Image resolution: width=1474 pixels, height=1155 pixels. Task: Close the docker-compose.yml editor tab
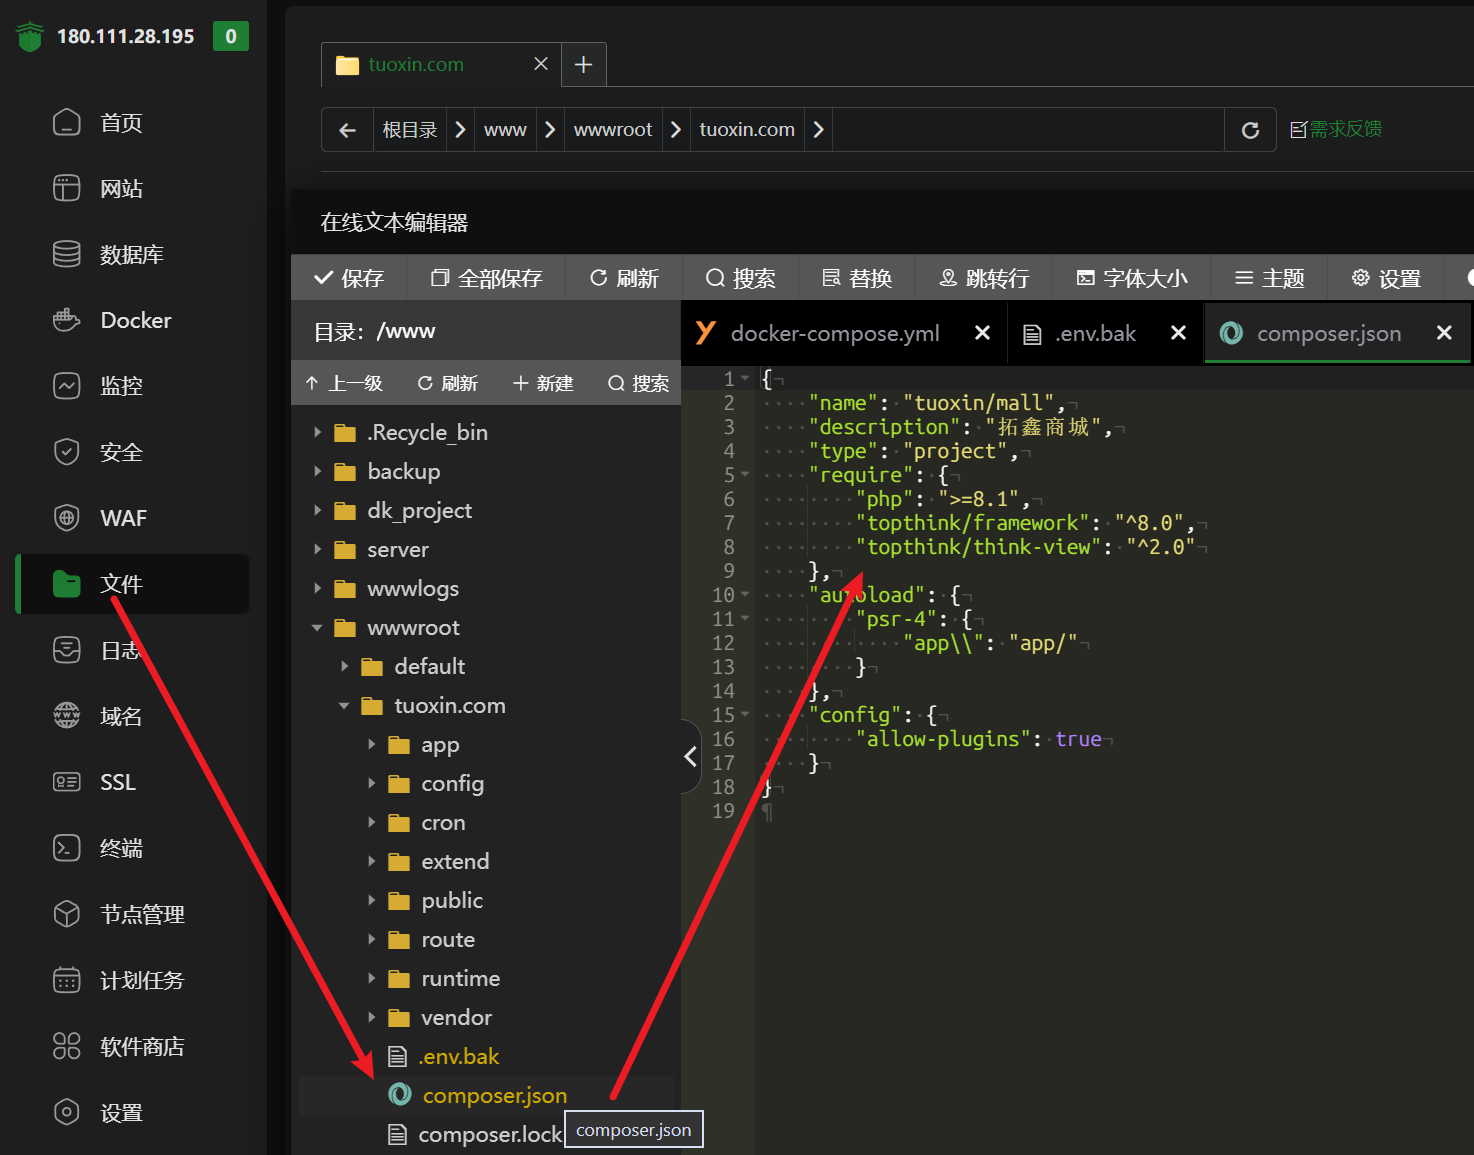pos(983,333)
